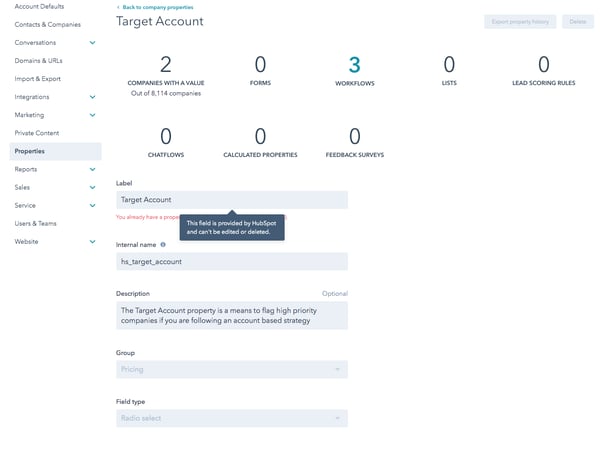Click the Delete property button
Image resolution: width=600 pixels, height=450 pixels.
click(577, 22)
